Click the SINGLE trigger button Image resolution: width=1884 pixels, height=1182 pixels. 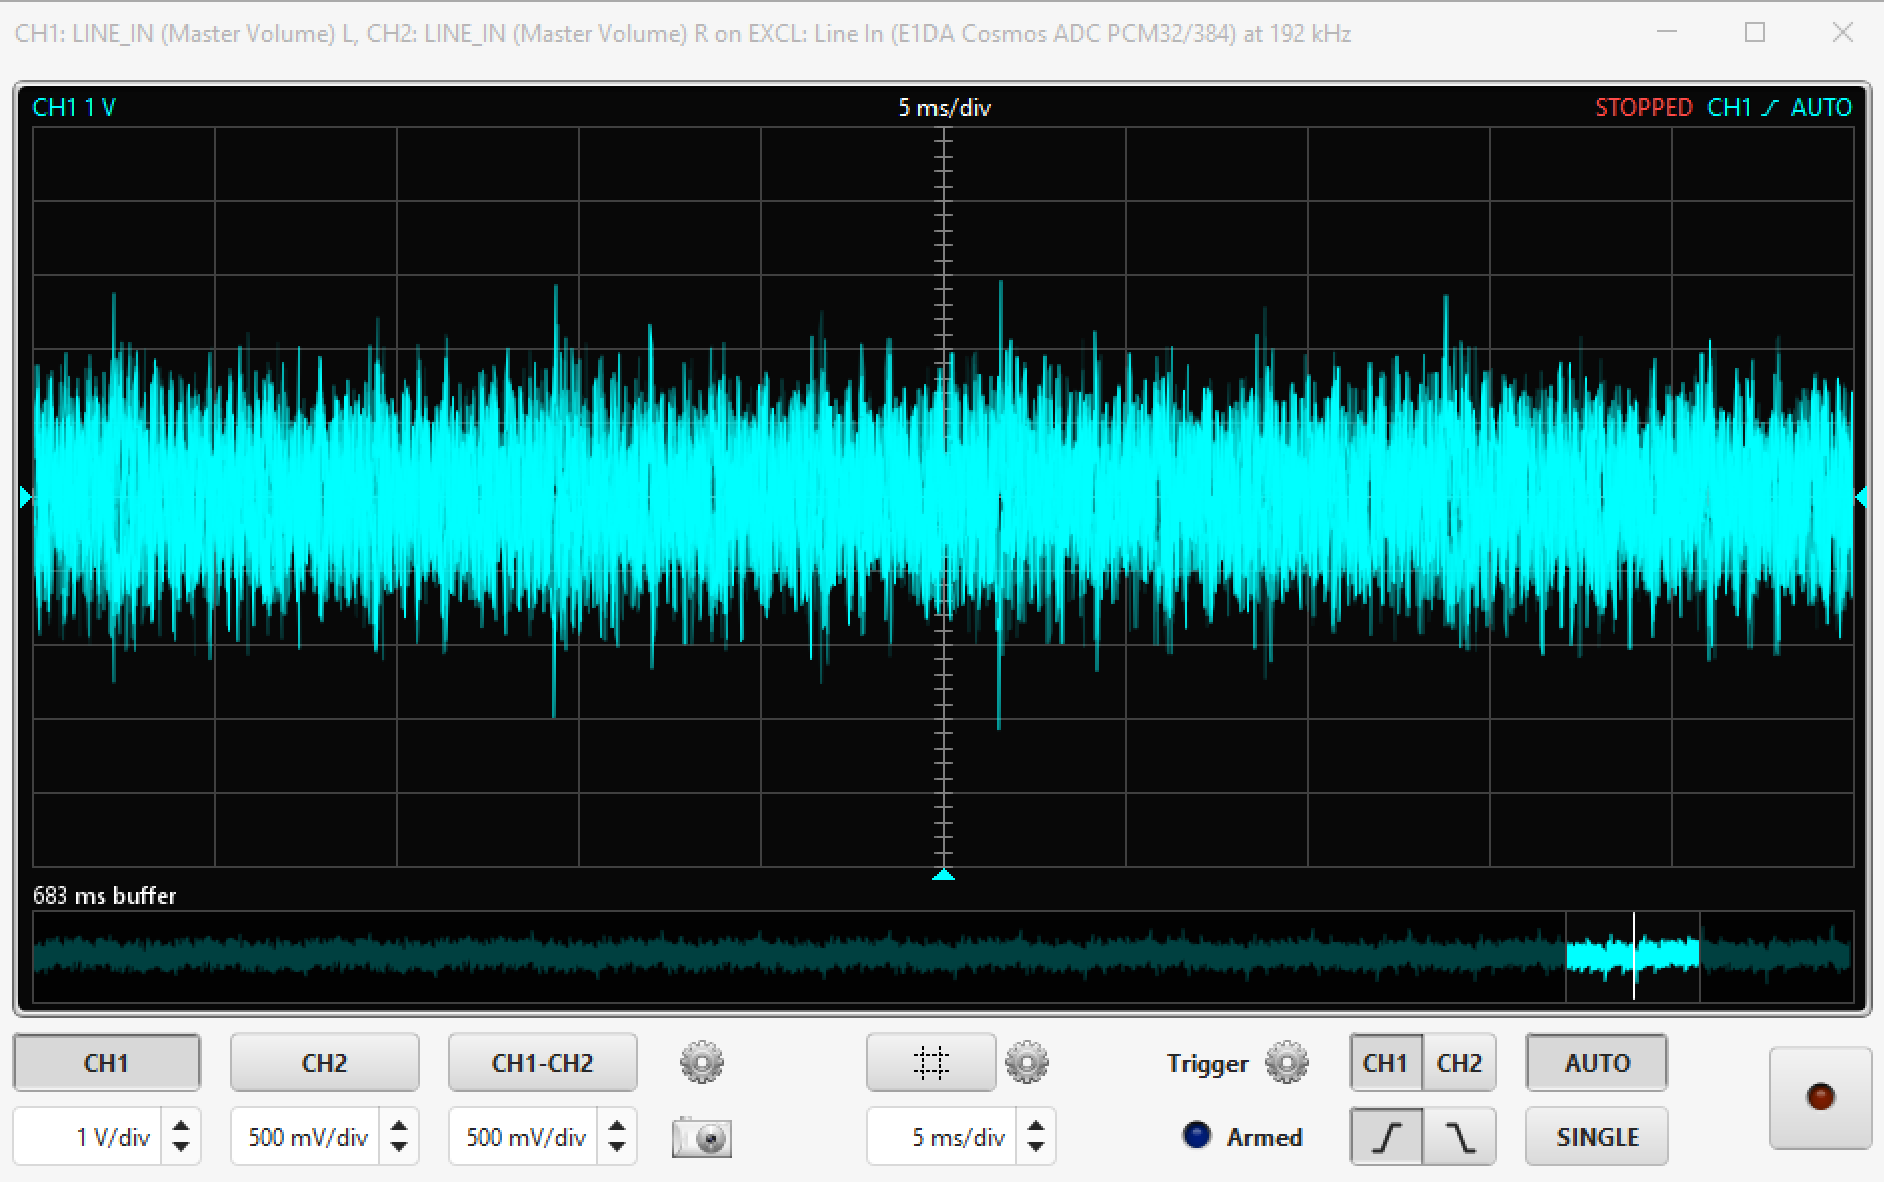point(1597,1137)
